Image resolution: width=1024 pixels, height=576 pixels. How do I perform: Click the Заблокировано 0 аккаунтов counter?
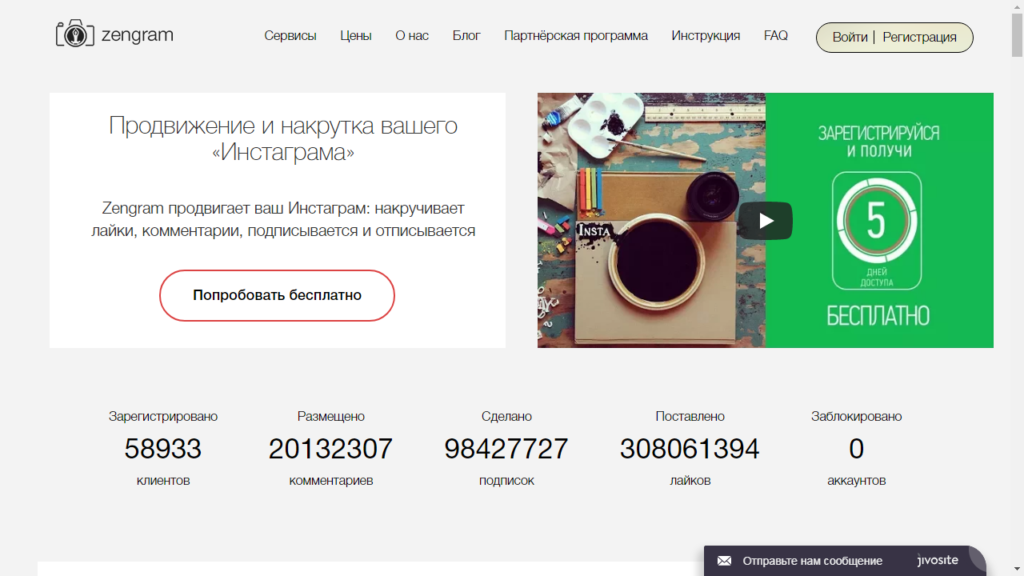[856, 449]
